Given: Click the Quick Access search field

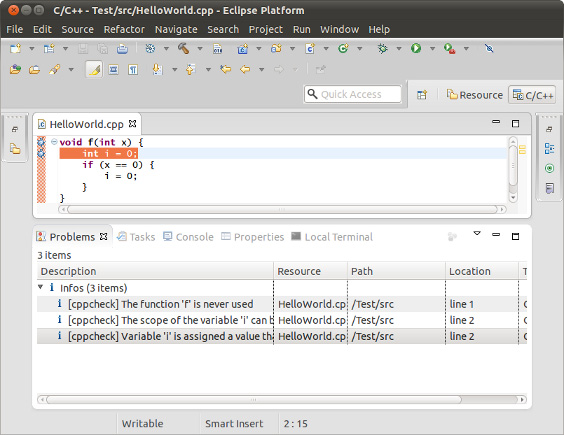Looking at the screenshot, I should pyautogui.click(x=352, y=94).
